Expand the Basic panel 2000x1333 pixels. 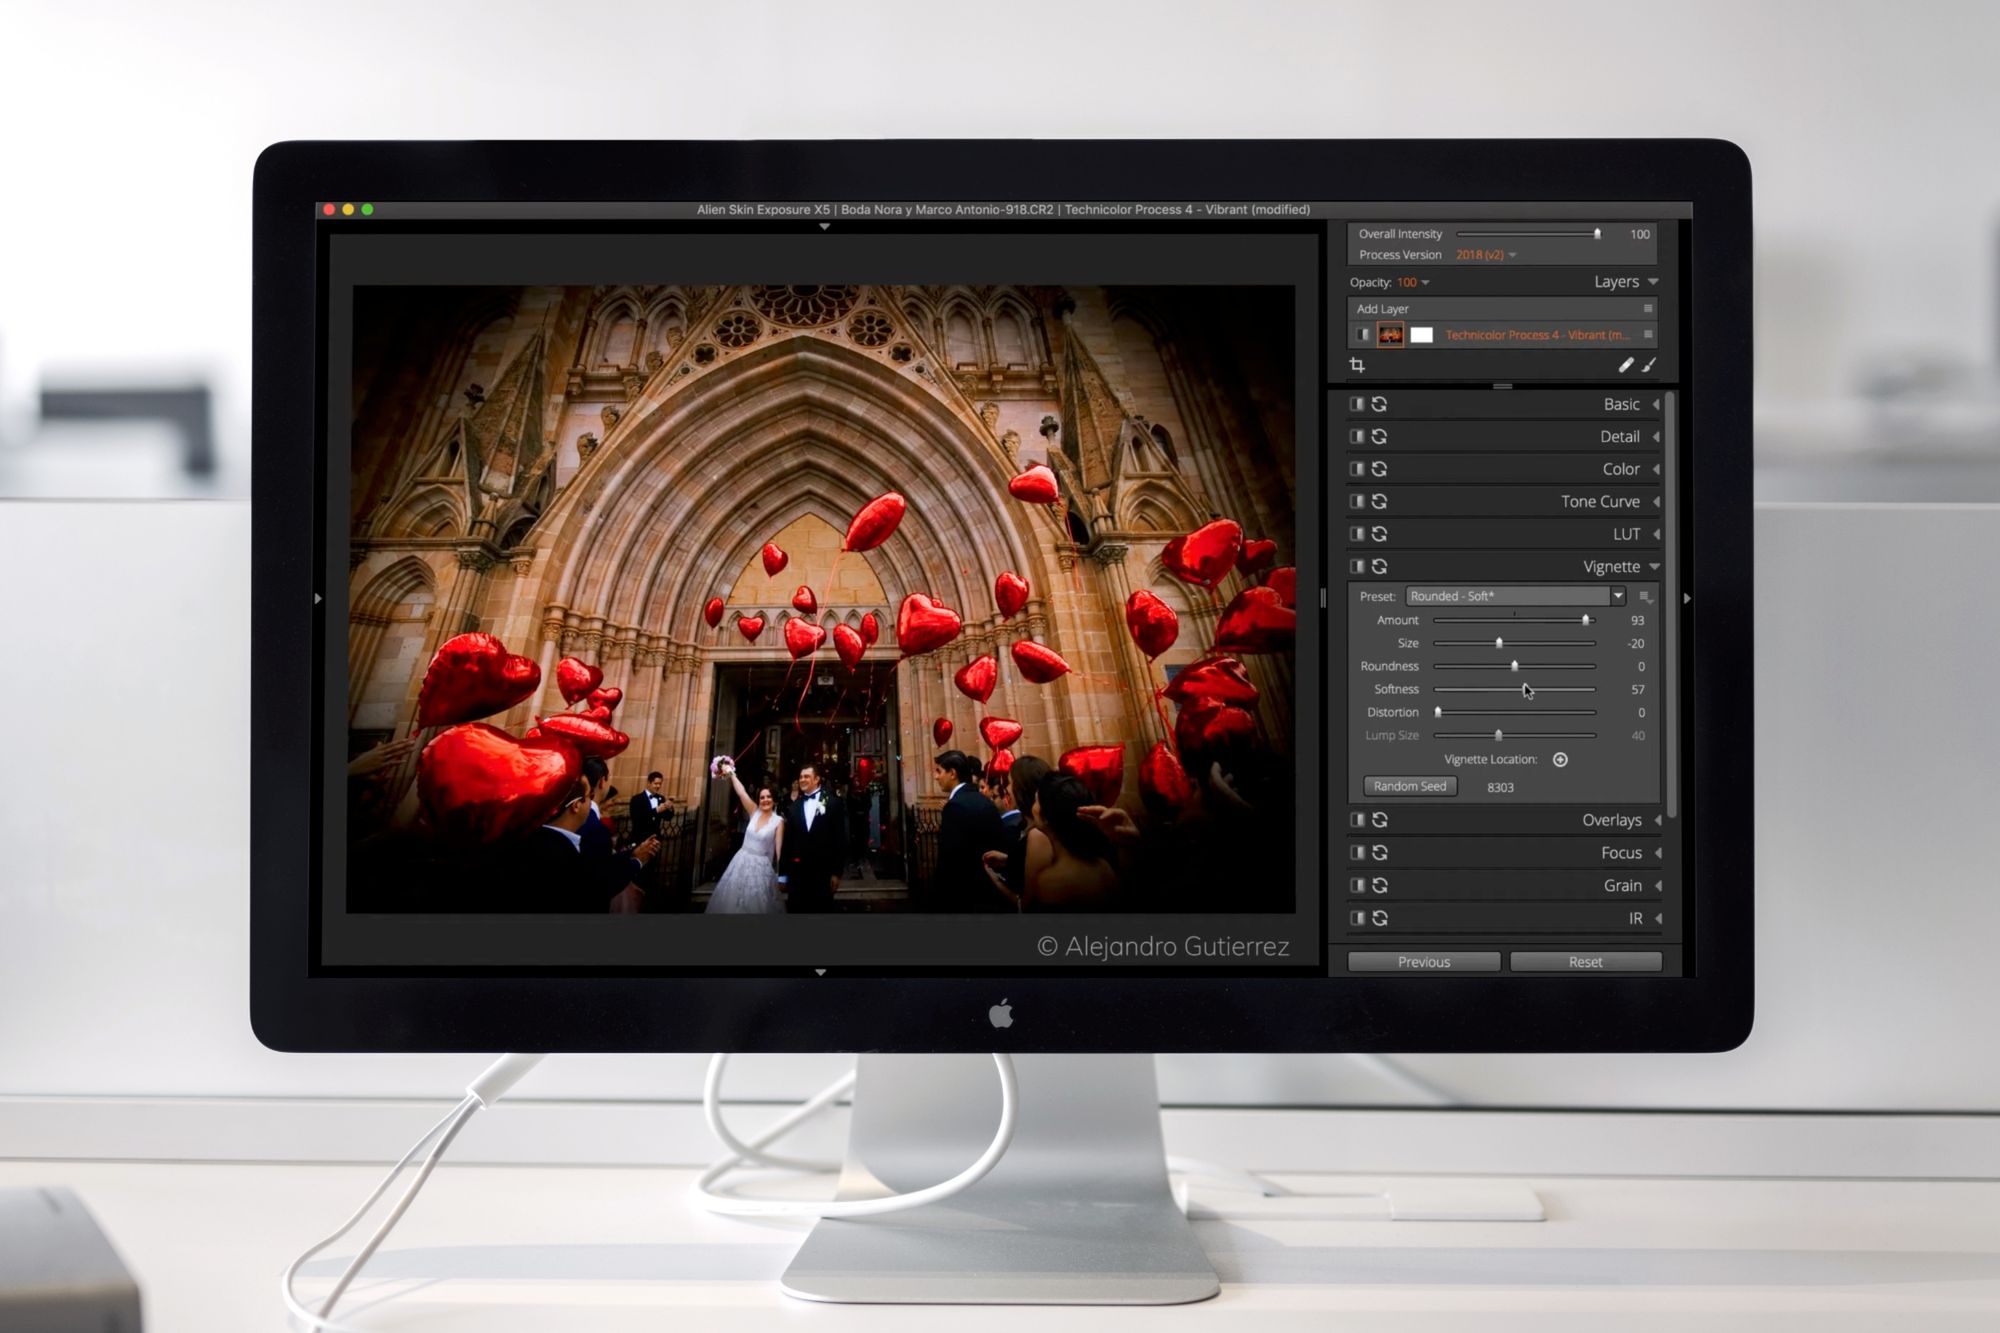1657,405
